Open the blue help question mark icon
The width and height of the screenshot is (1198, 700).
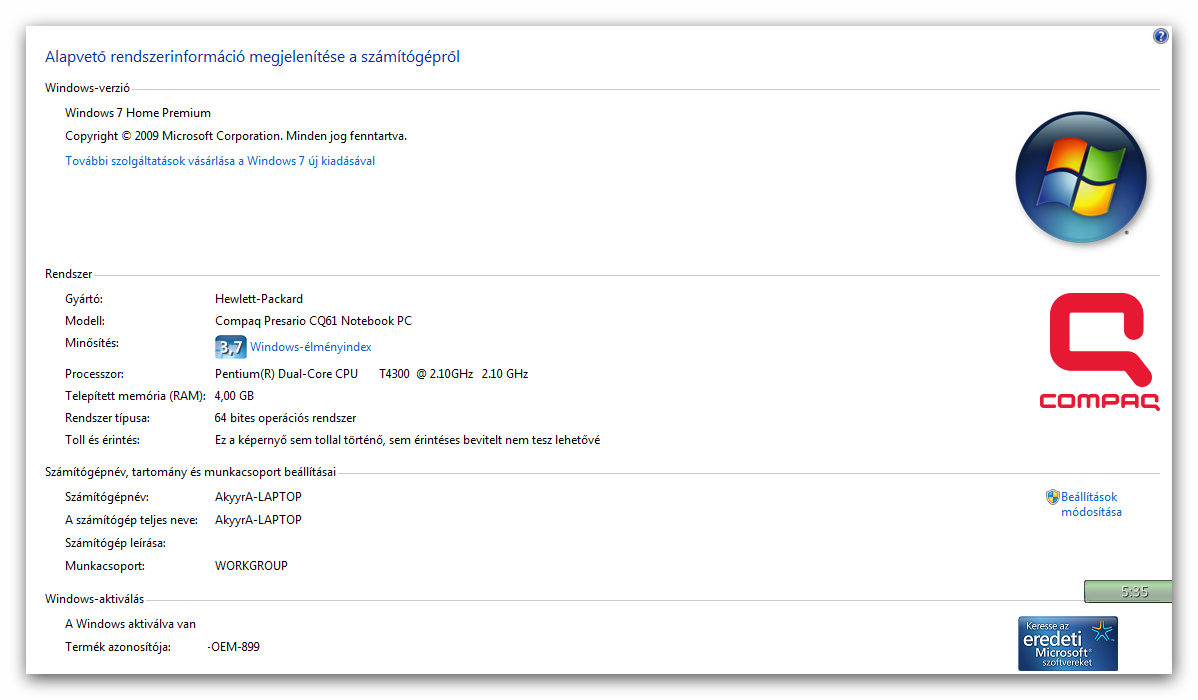click(x=1161, y=36)
